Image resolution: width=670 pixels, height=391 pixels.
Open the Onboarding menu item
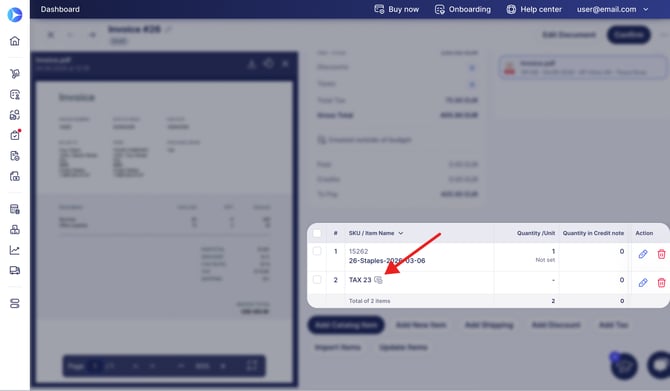click(463, 9)
